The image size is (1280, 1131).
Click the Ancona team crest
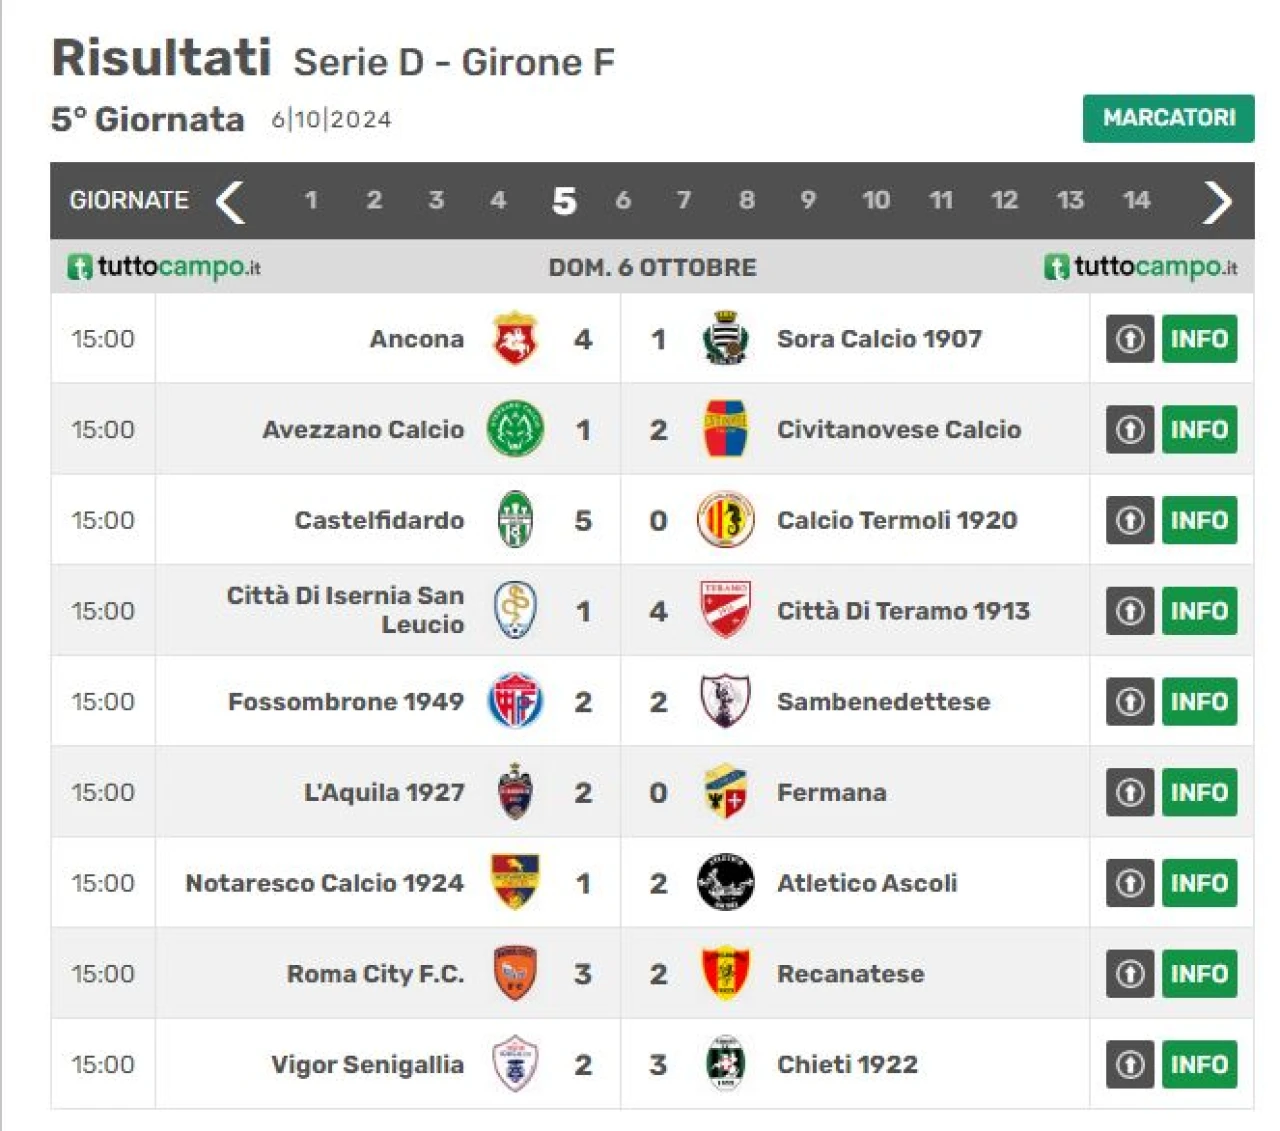(x=515, y=338)
